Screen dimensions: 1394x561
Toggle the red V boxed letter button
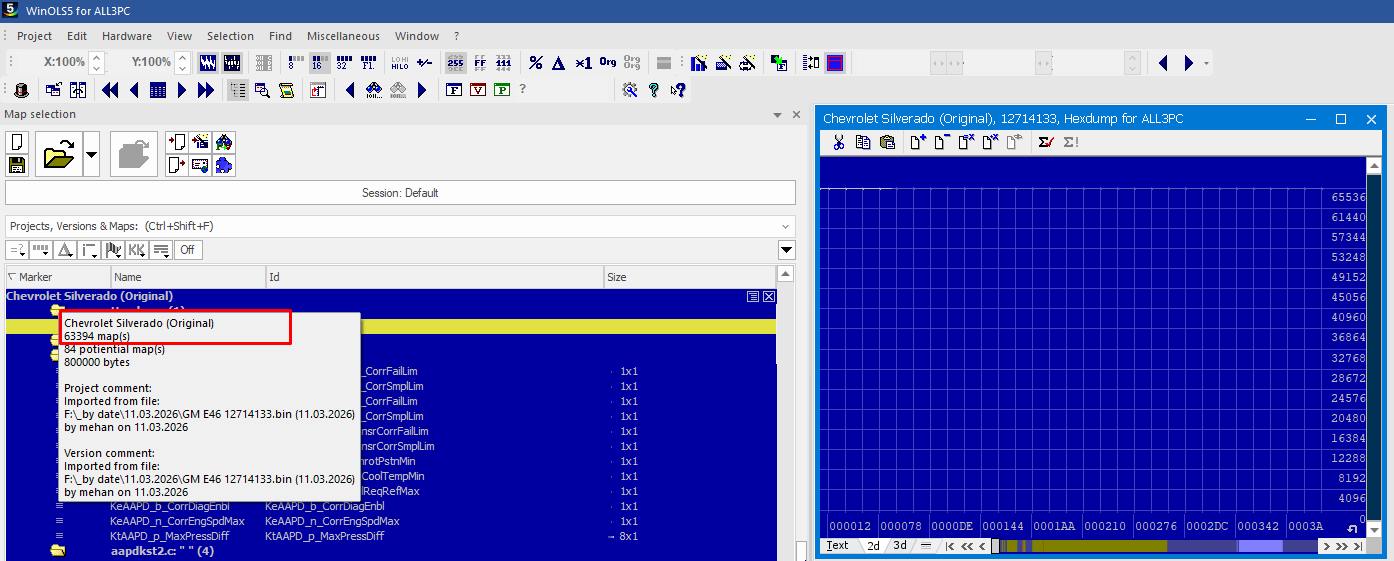coord(478,90)
